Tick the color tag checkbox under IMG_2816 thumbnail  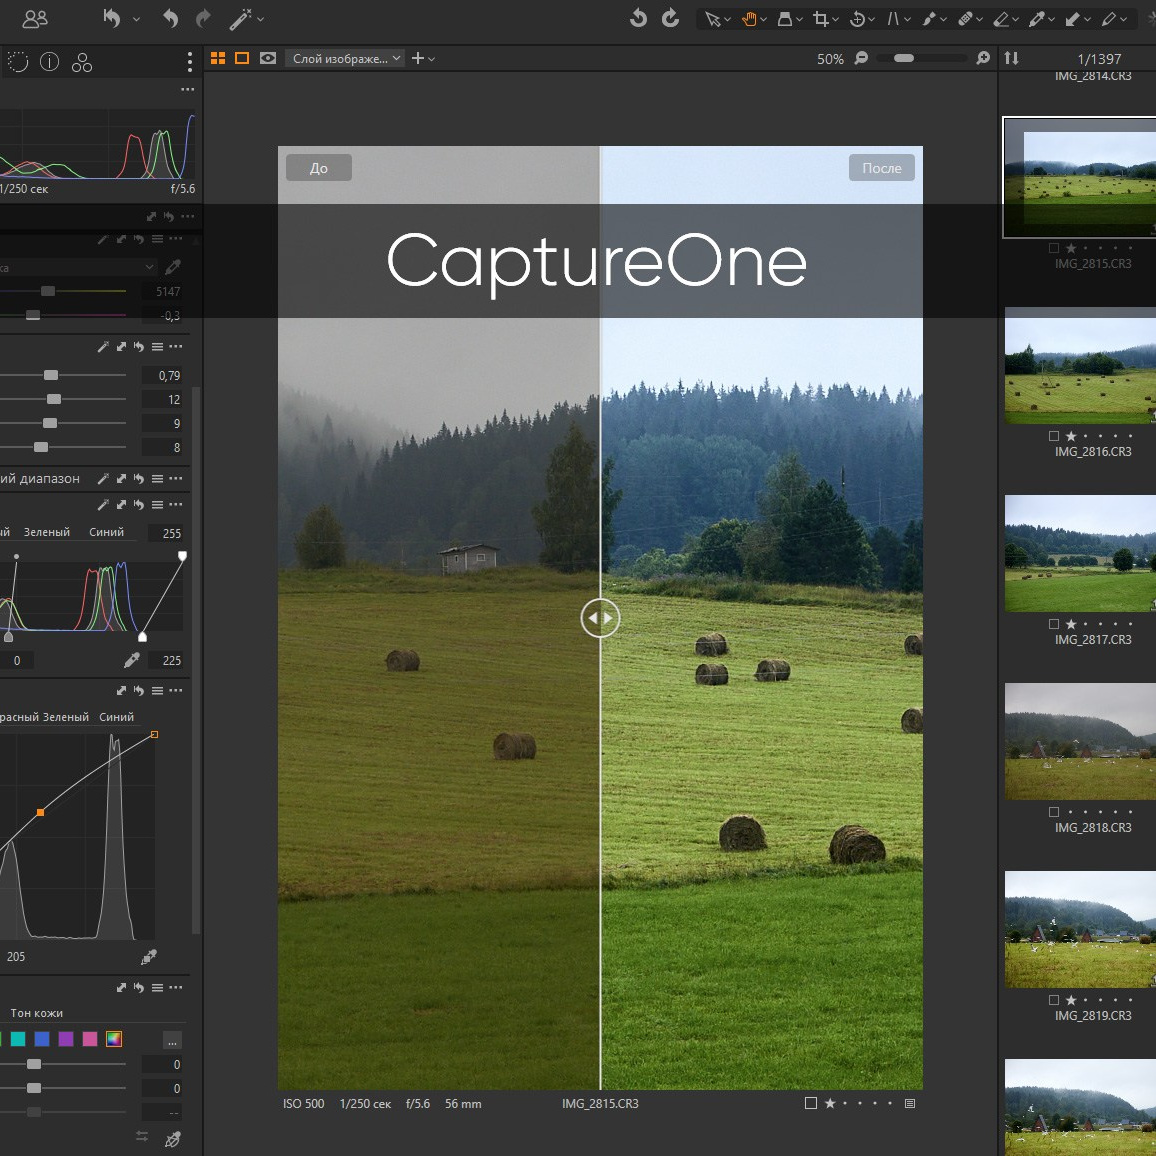pos(1054,436)
